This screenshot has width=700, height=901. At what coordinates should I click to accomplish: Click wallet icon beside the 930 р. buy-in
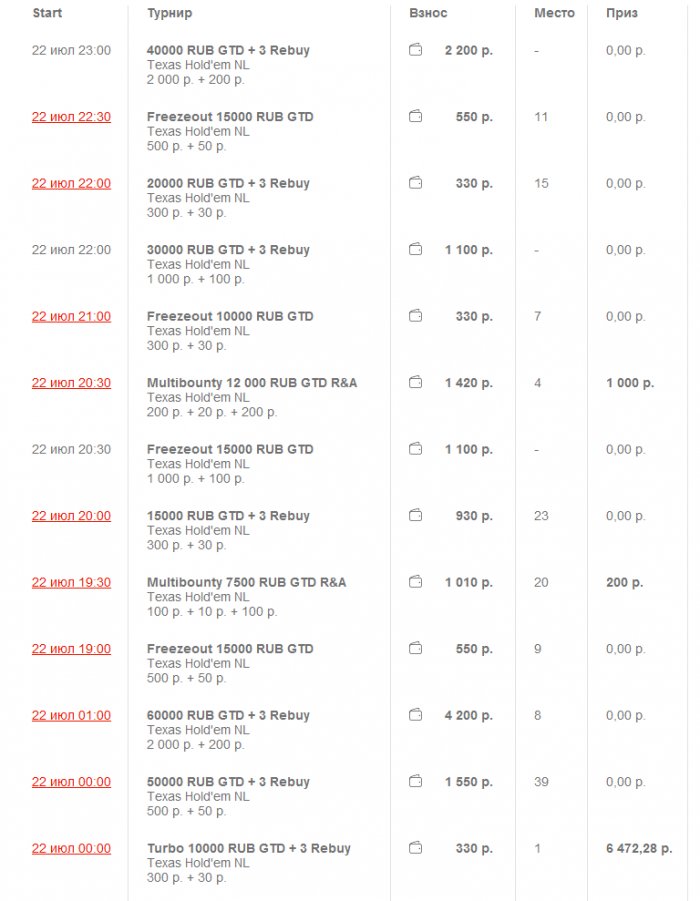[x=416, y=516]
